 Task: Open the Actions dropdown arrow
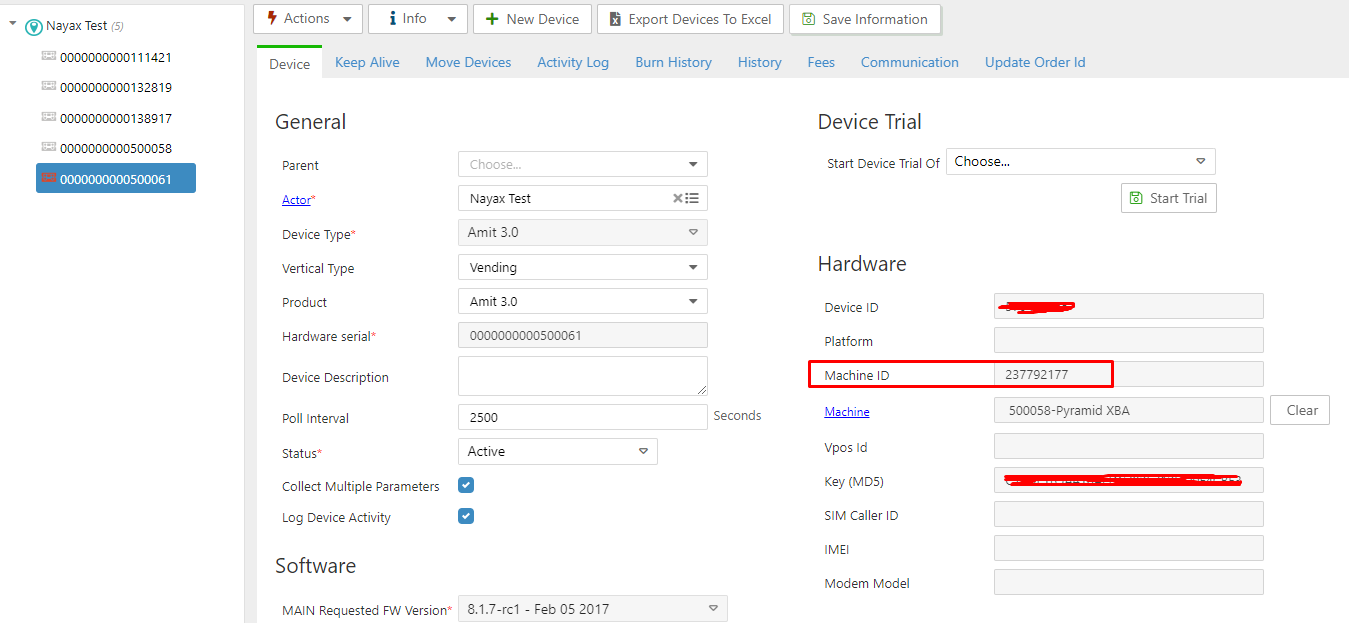tap(347, 19)
